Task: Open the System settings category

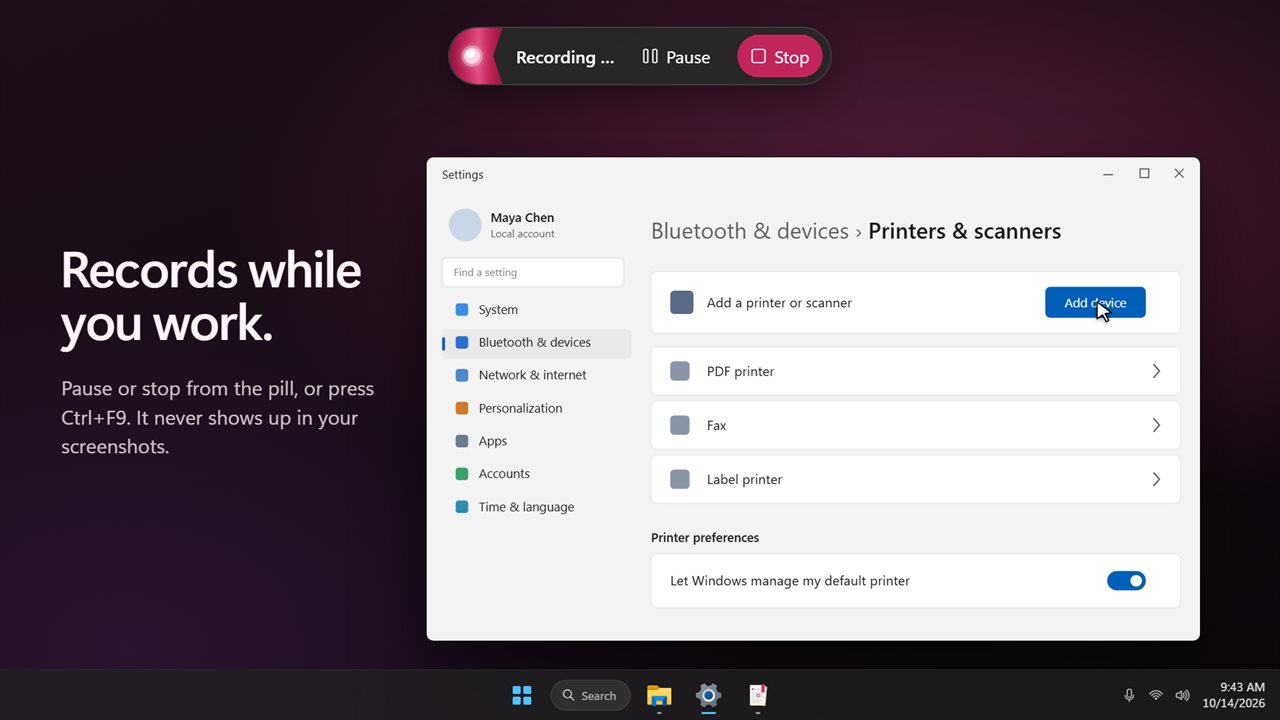Action: tap(537, 310)
